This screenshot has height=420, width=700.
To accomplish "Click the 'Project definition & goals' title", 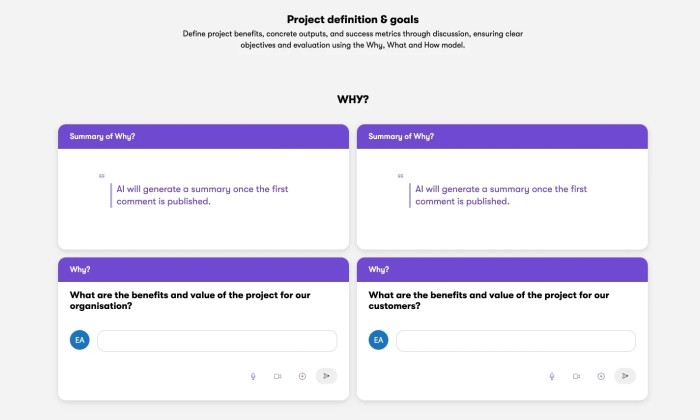I will [x=353, y=19].
